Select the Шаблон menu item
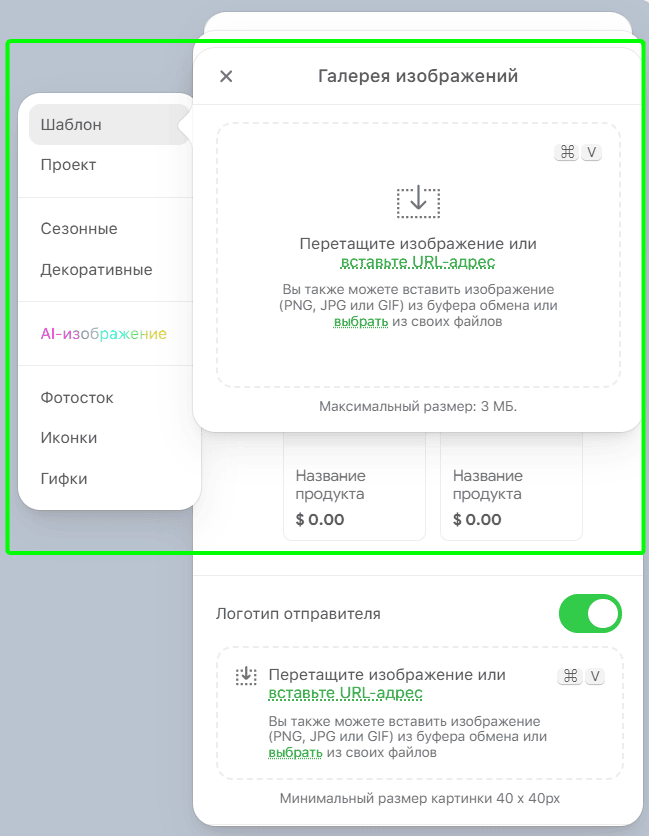 pyautogui.click(x=72, y=125)
